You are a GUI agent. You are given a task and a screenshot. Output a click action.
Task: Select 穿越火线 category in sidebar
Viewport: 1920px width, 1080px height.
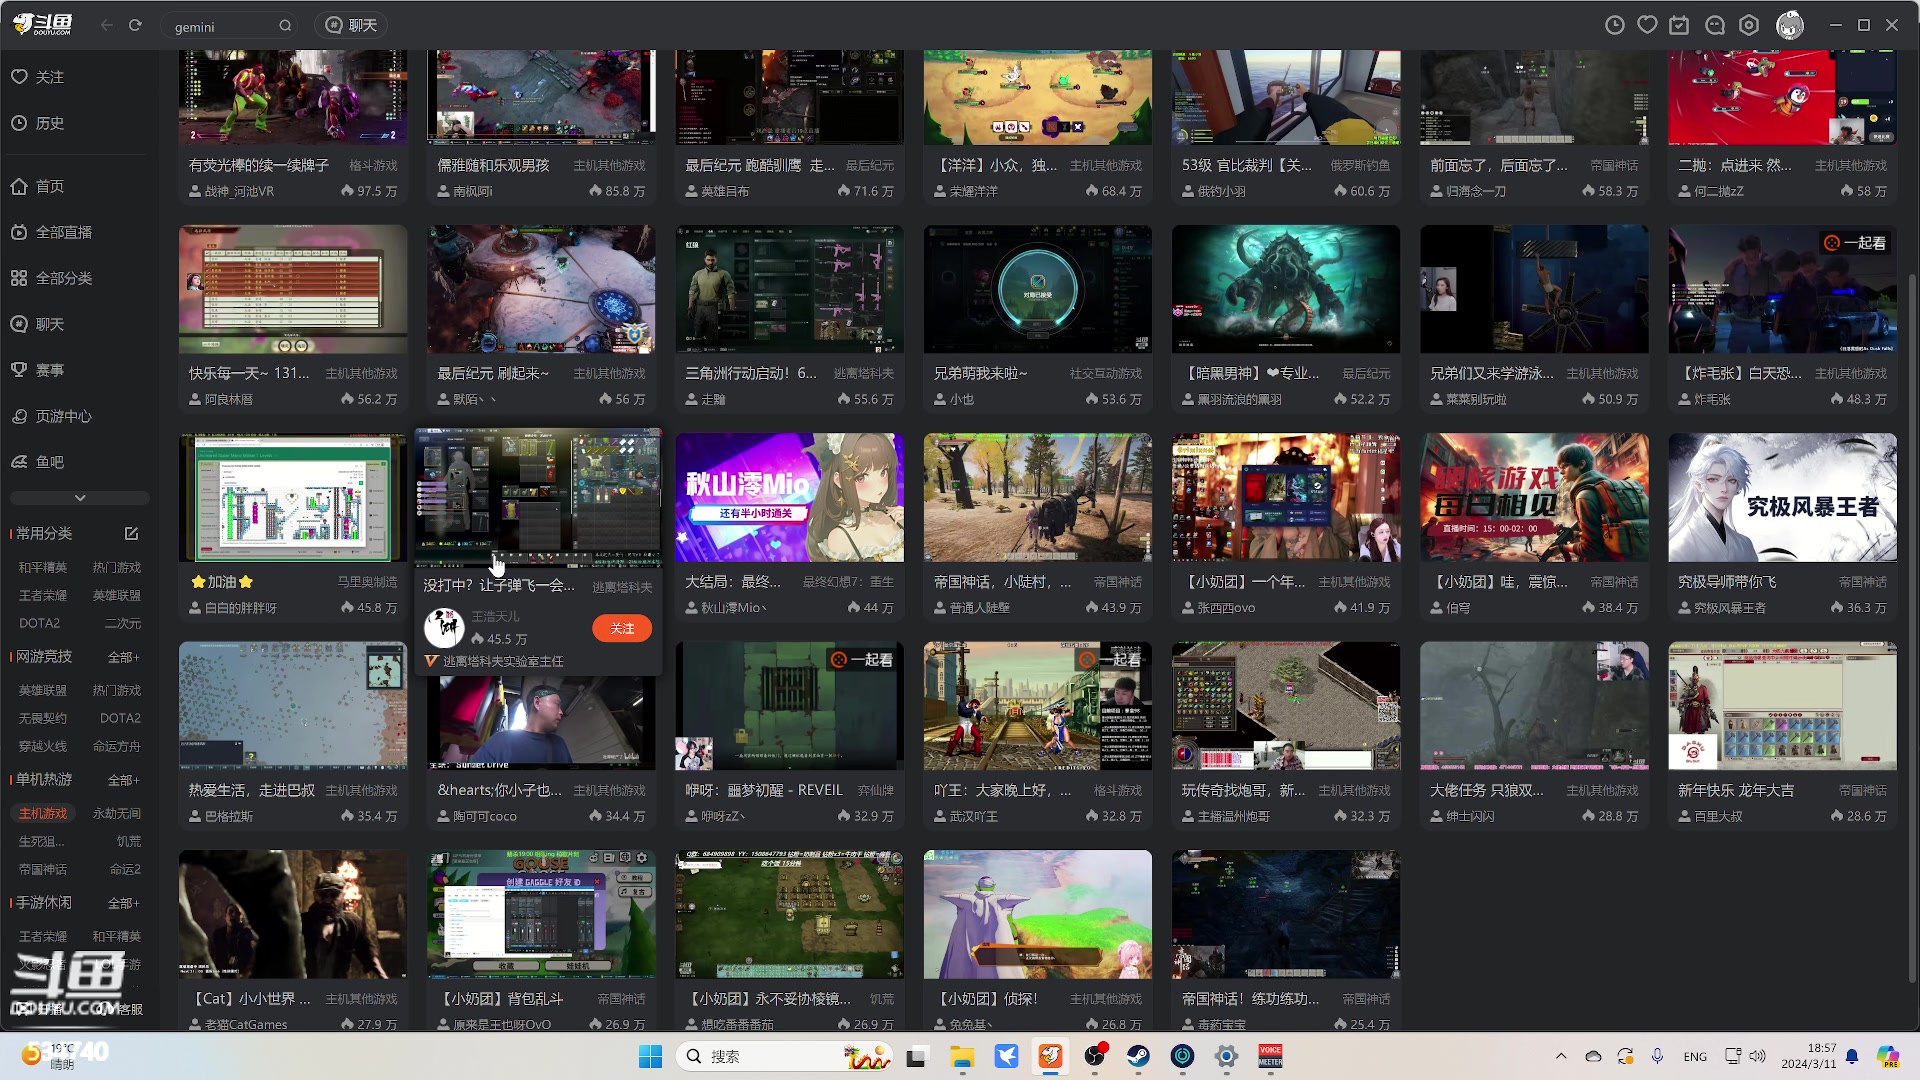pos(43,747)
